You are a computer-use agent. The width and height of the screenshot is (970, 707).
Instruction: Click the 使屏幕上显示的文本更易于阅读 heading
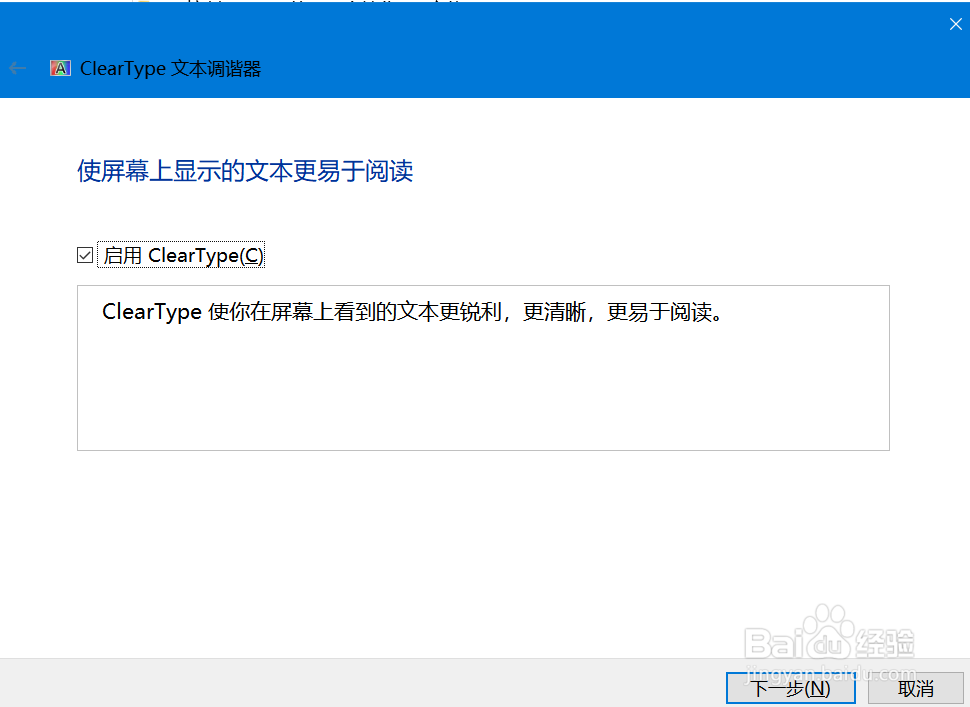[x=245, y=171]
